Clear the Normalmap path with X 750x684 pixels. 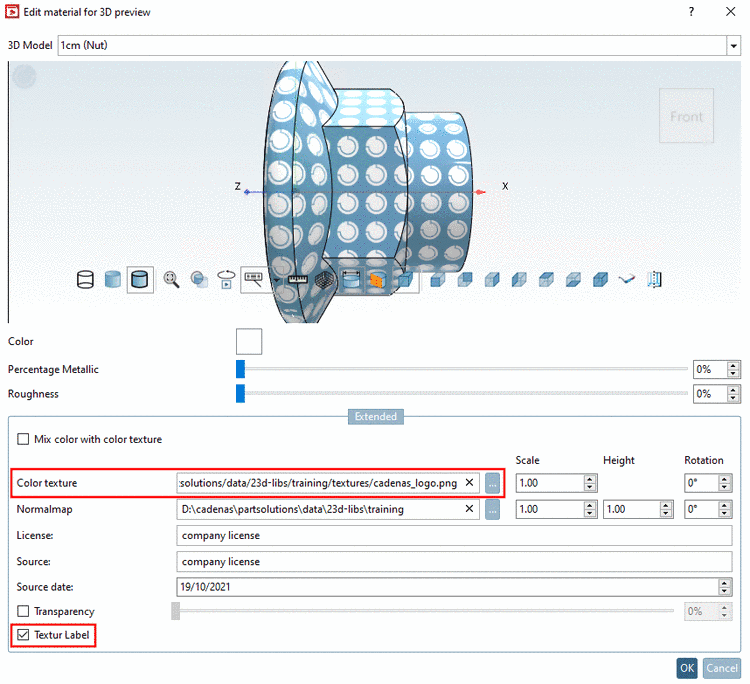[469, 509]
